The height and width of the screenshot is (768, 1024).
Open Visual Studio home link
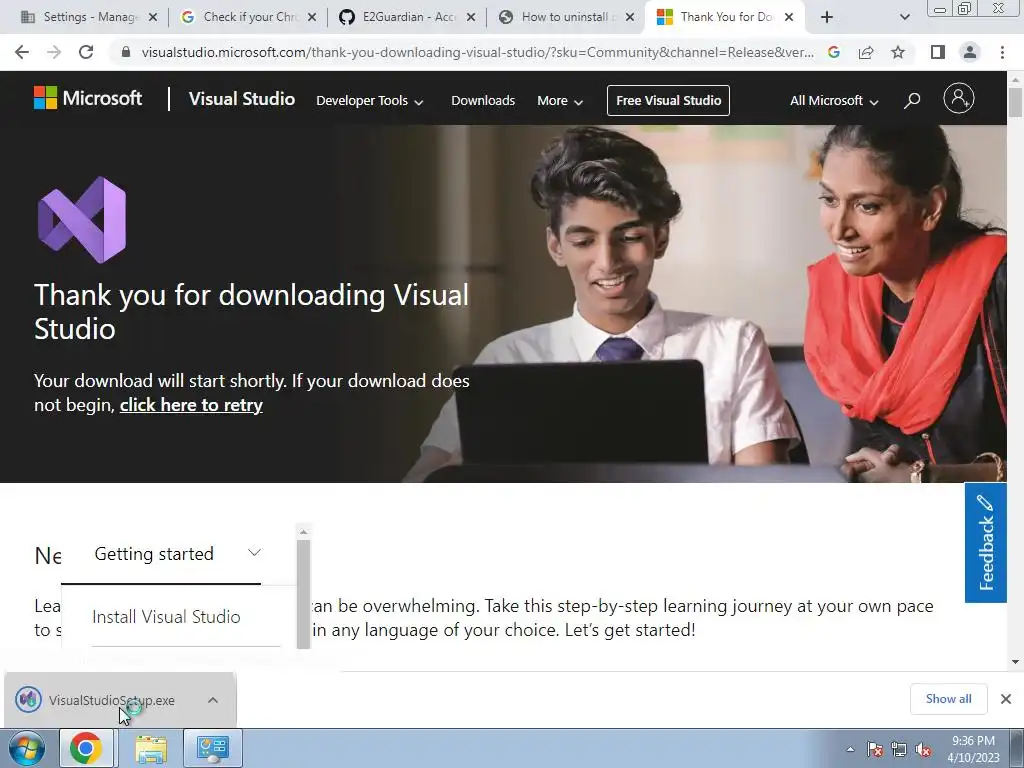pos(242,99)
